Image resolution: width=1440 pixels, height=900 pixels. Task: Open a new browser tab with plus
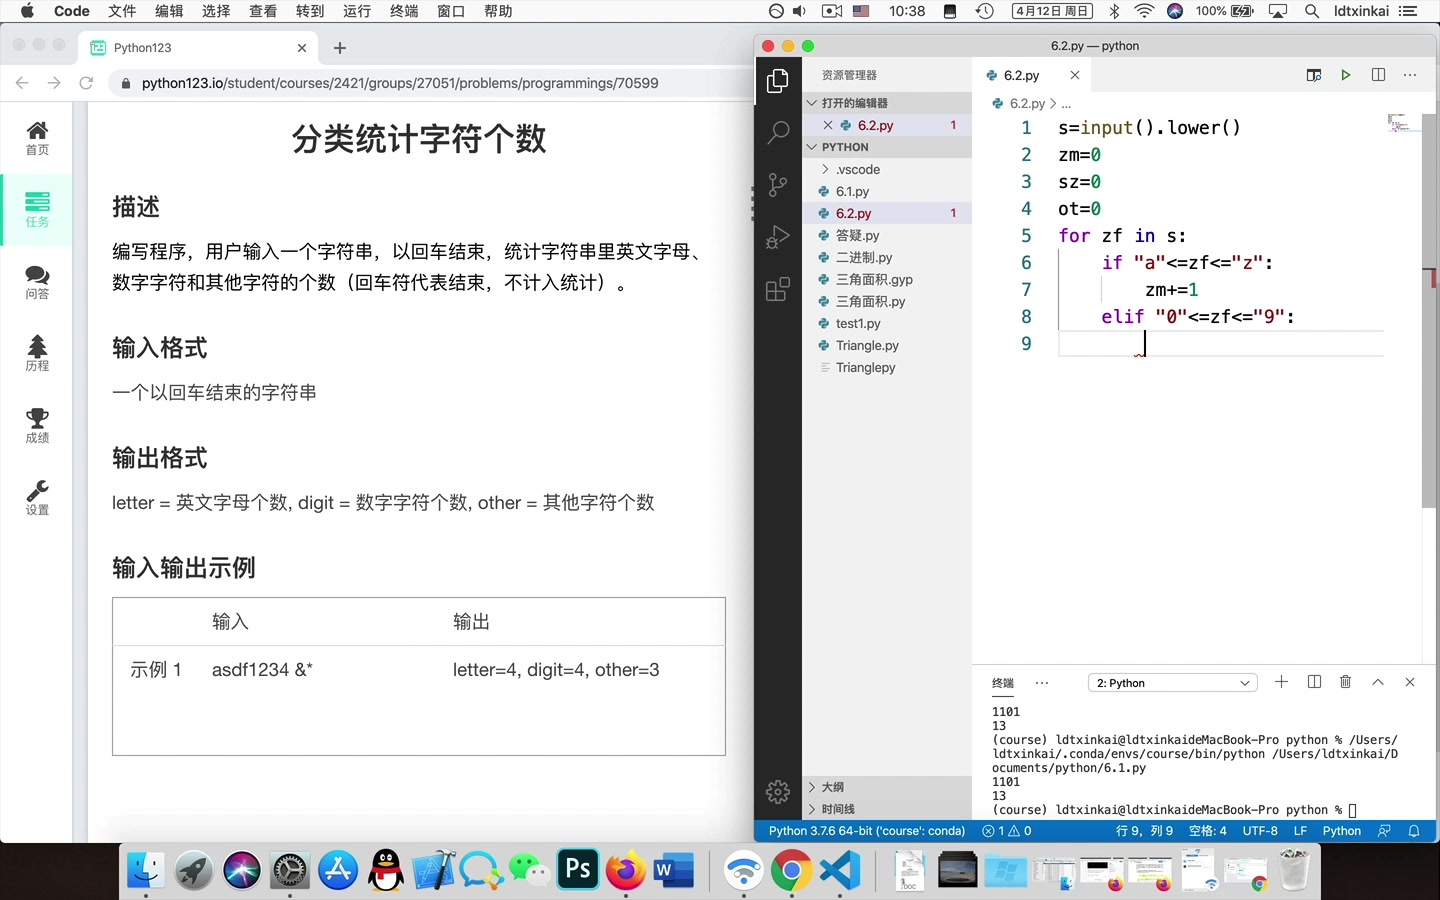(340, 48)
